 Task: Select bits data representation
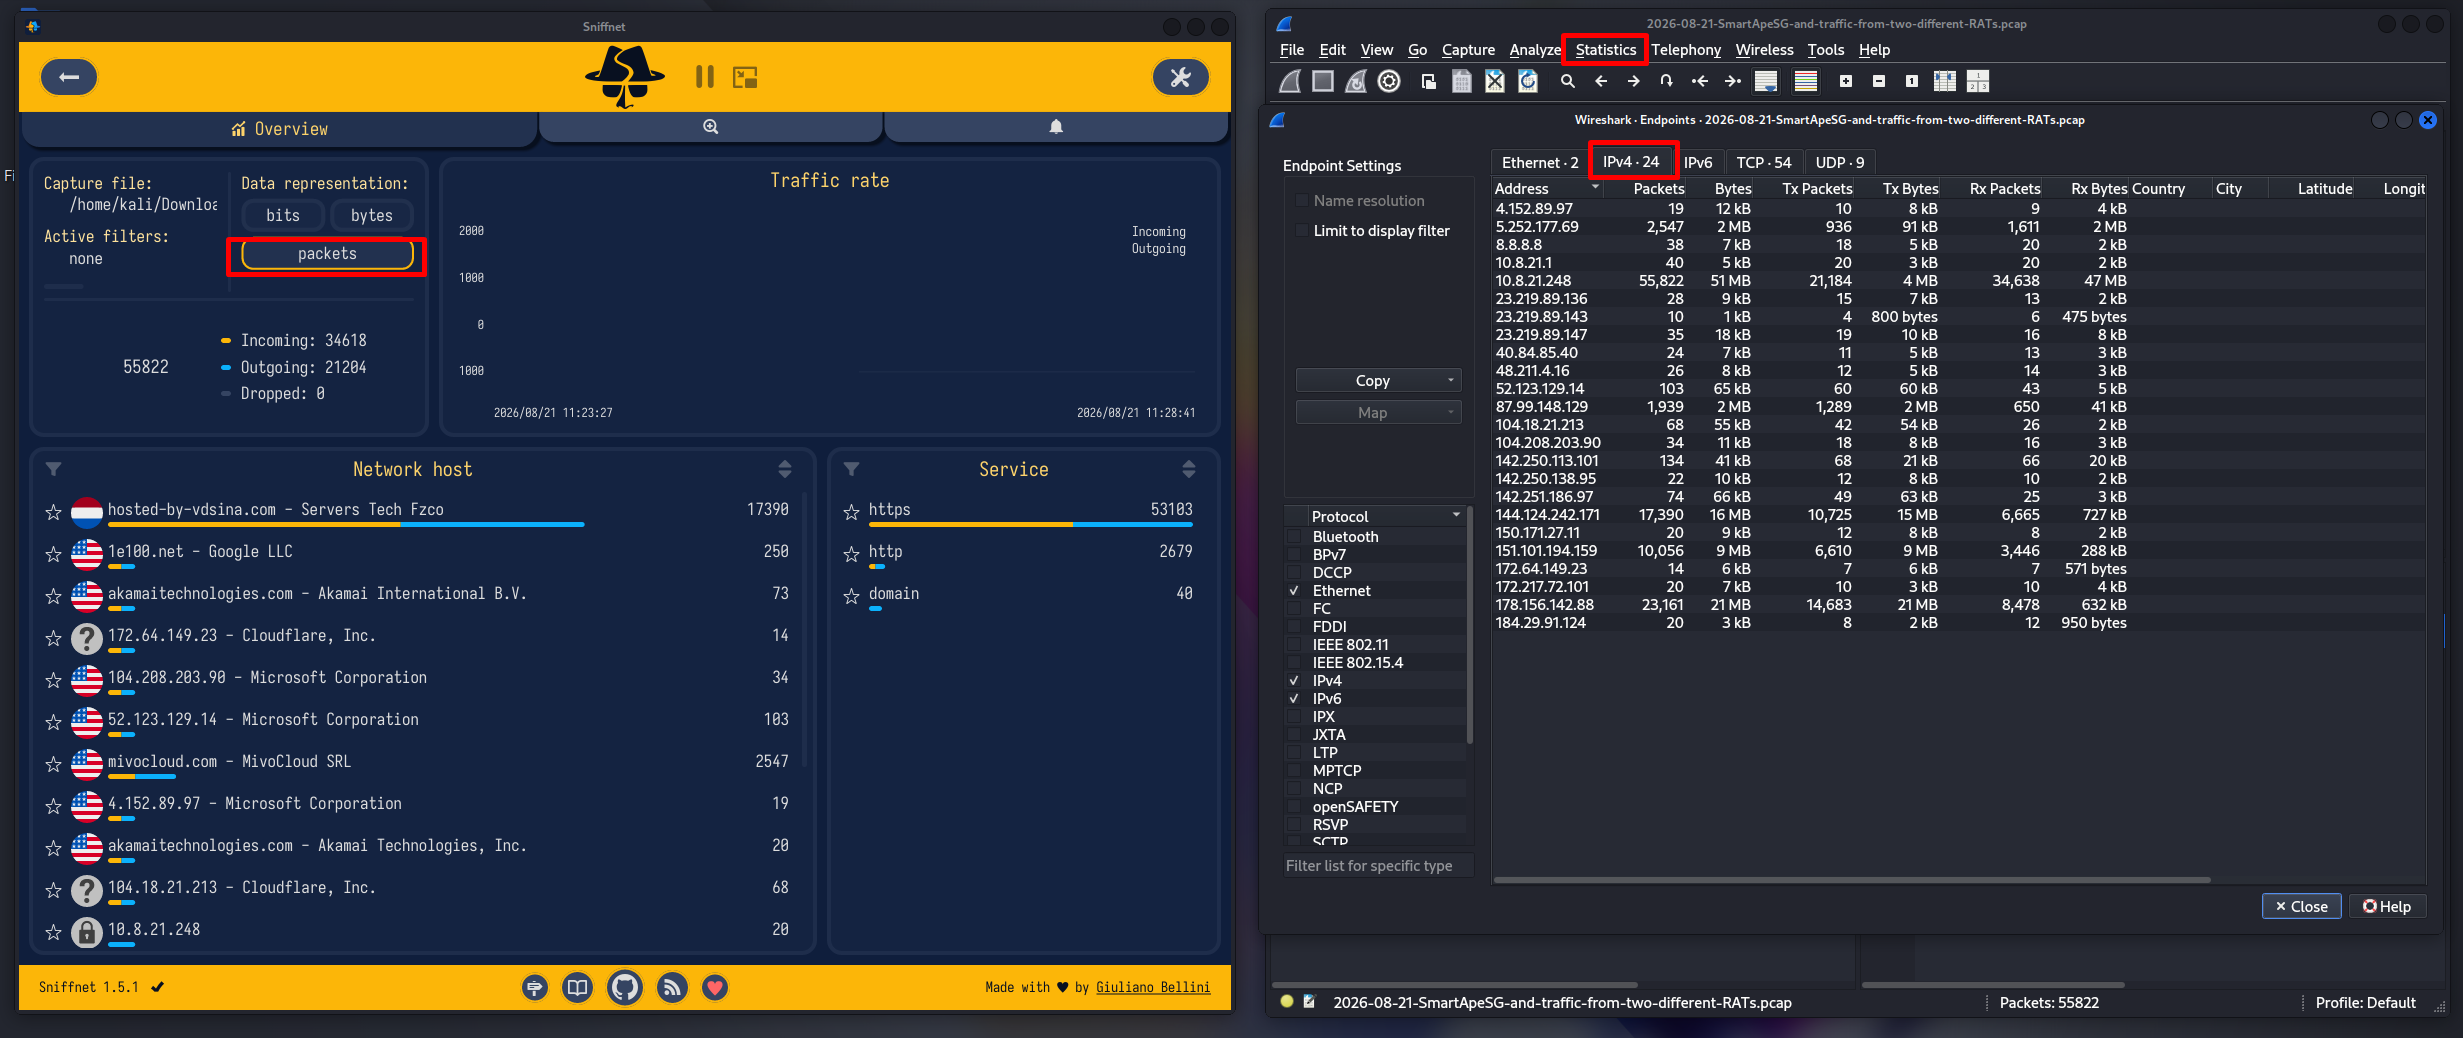point(283,215)
